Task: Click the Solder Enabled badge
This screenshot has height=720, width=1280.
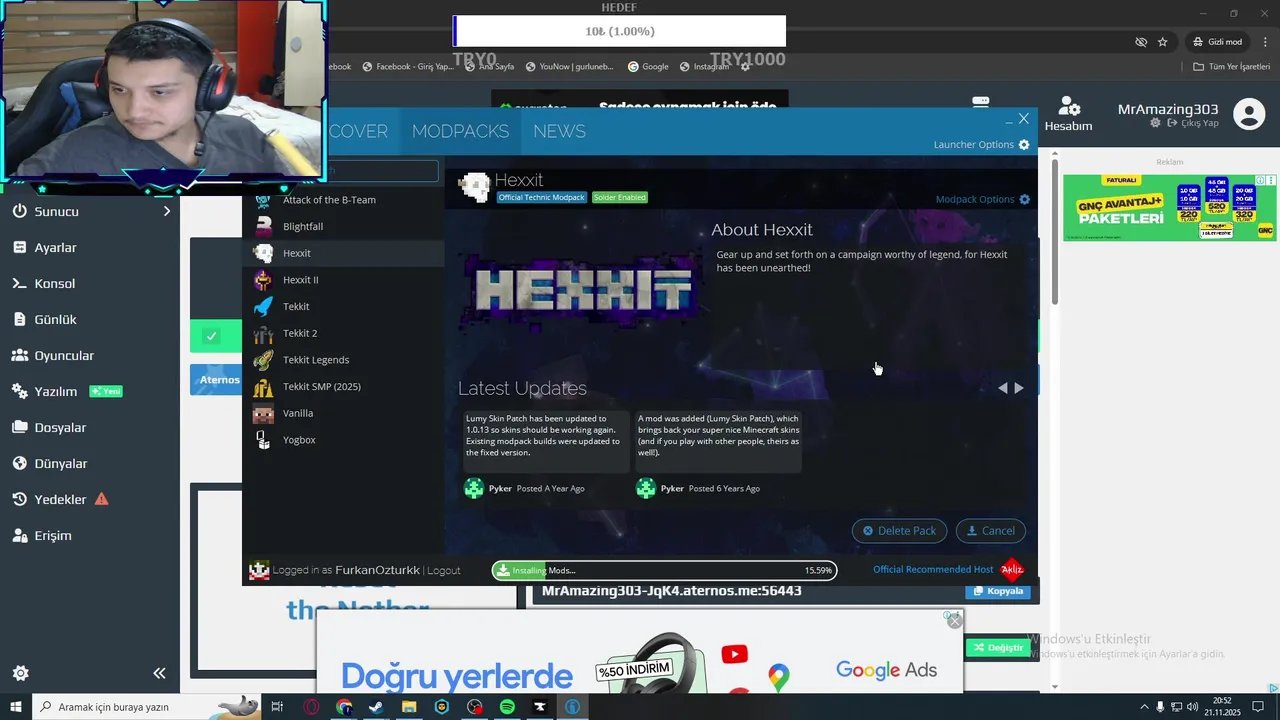Action: [x=620, y=197]
